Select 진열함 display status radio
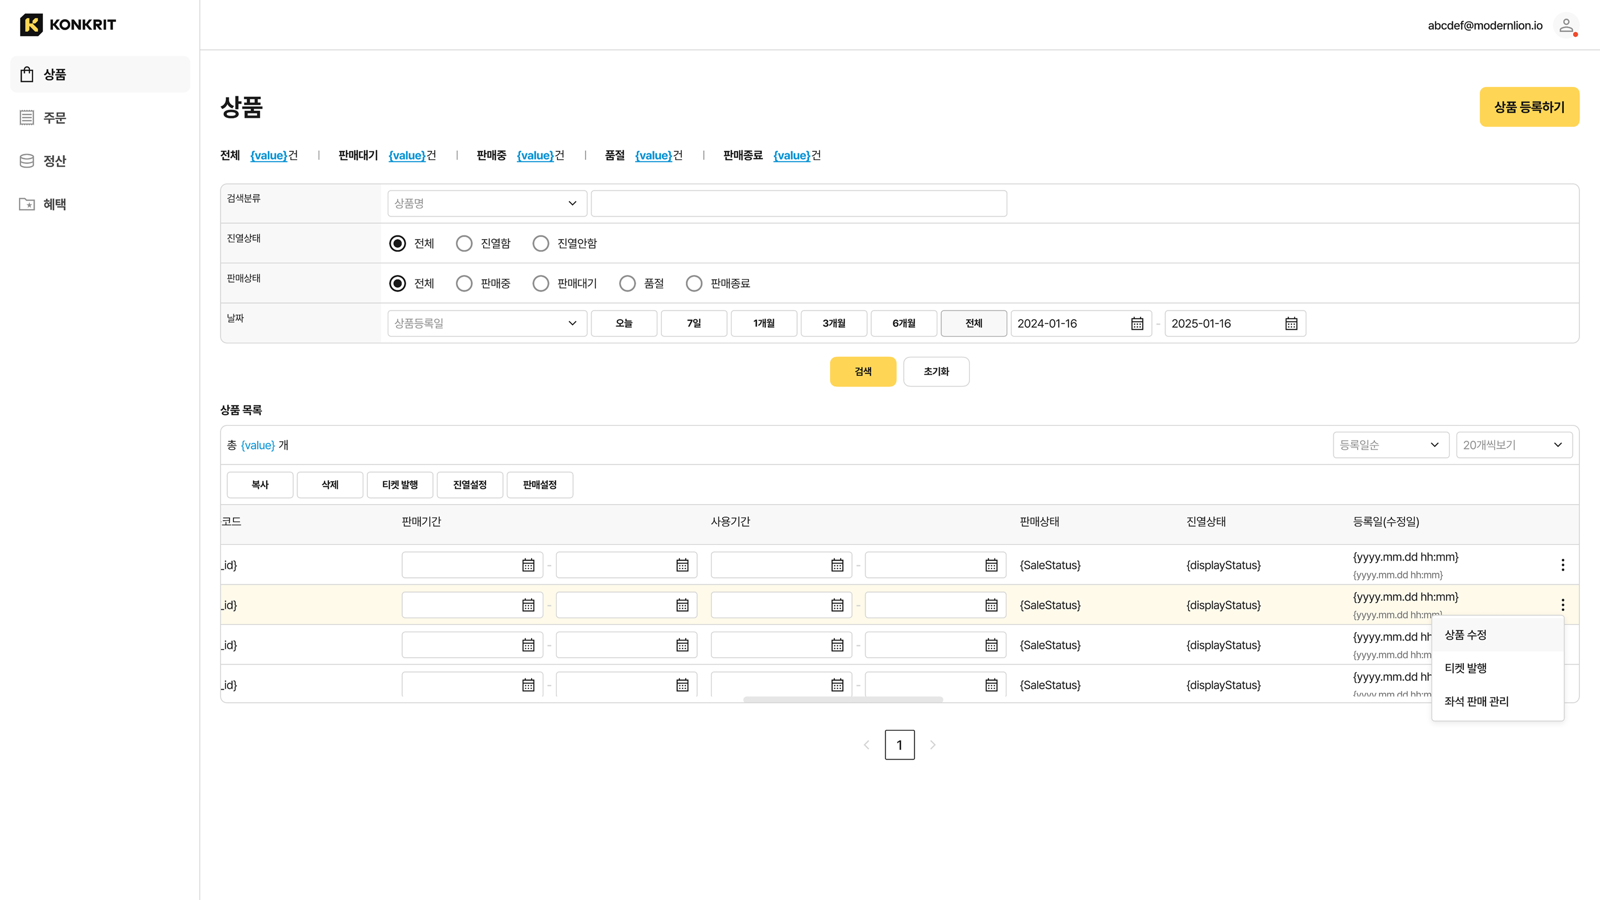 pos(464,243)
